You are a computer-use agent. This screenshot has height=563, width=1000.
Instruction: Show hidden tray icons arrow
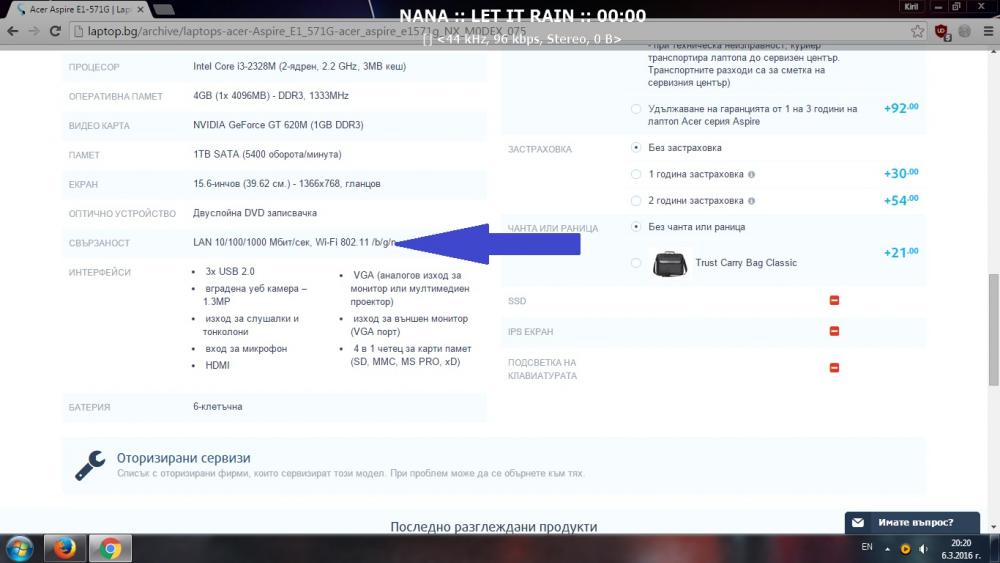(887, 549)
